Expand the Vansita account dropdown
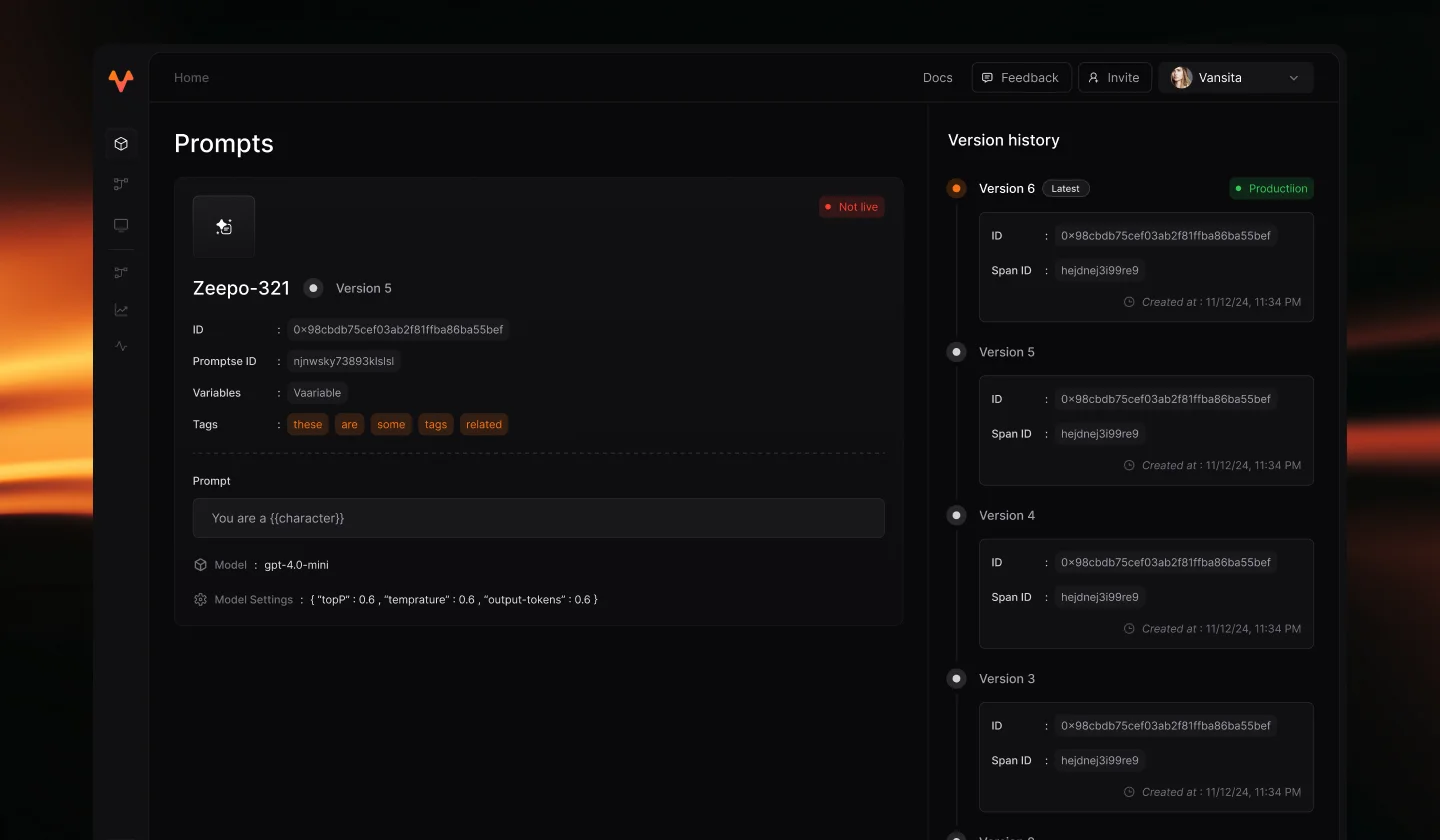Viewport: 1440px width, 840px height. pos(1236,78)
